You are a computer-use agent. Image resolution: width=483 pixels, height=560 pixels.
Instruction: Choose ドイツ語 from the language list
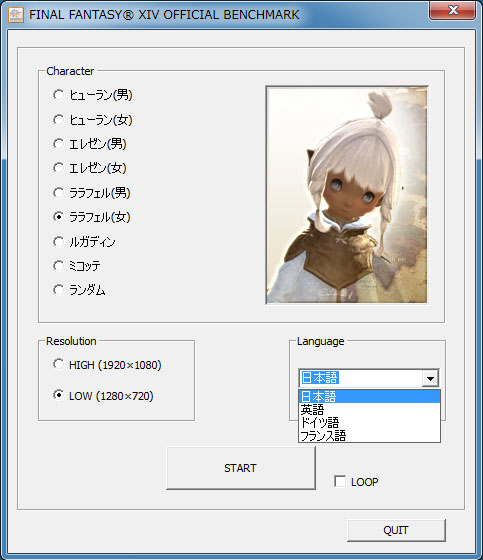click(x=369, y=422)
